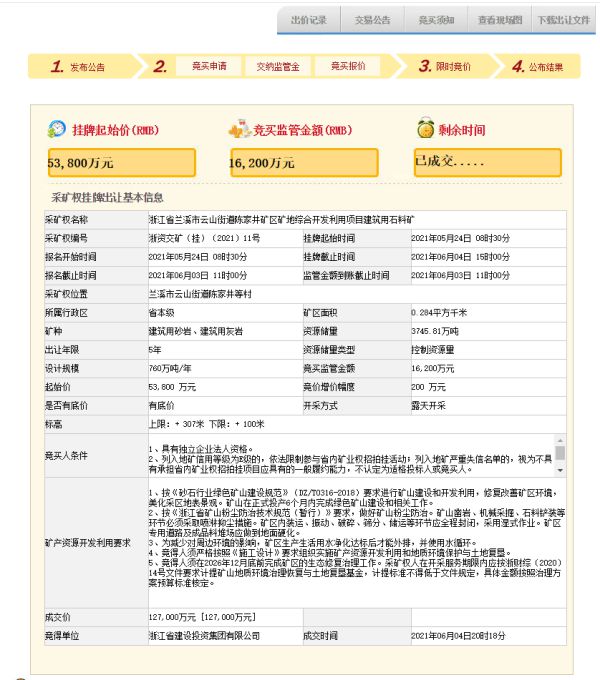
Task: Click step 1 发布公告
Action: 79,67
